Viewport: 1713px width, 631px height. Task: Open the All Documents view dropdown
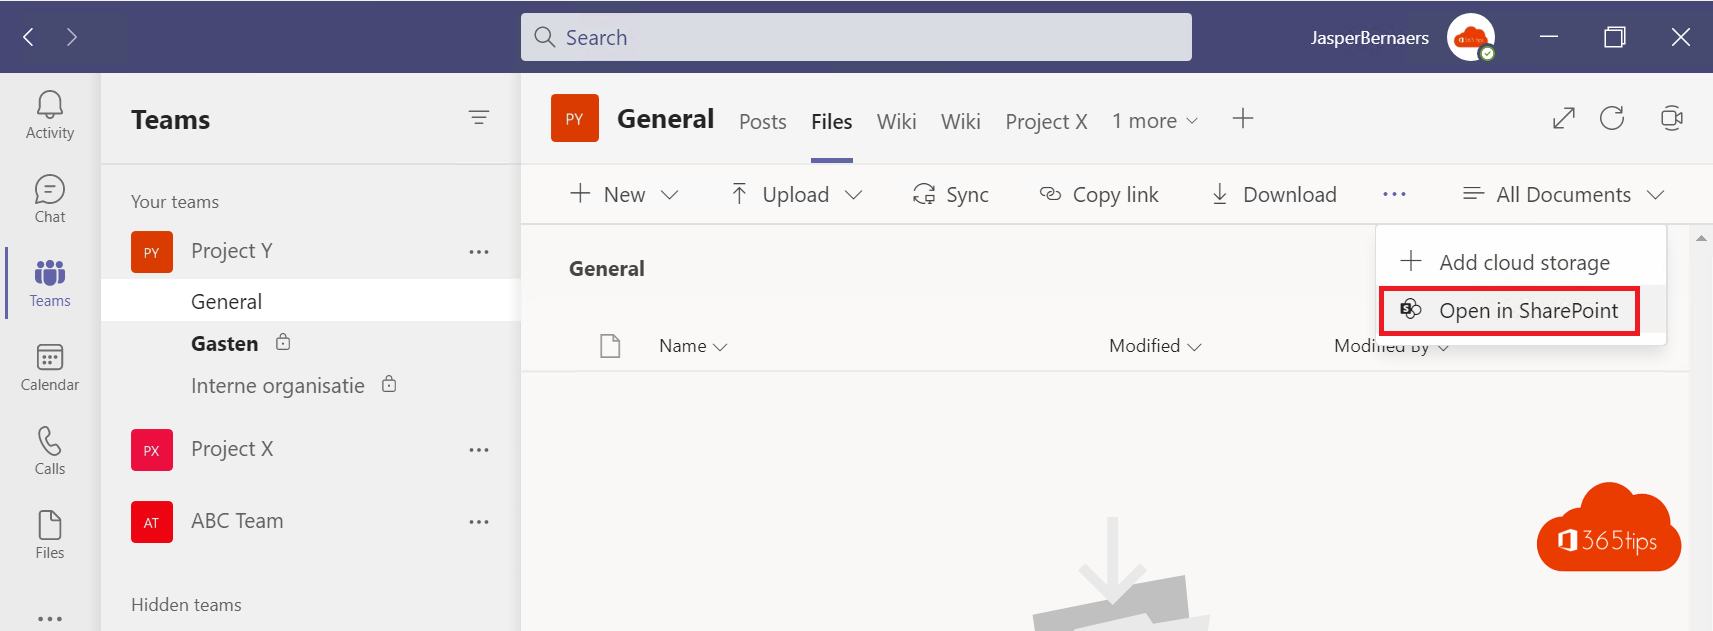[x=1563, y=195]
